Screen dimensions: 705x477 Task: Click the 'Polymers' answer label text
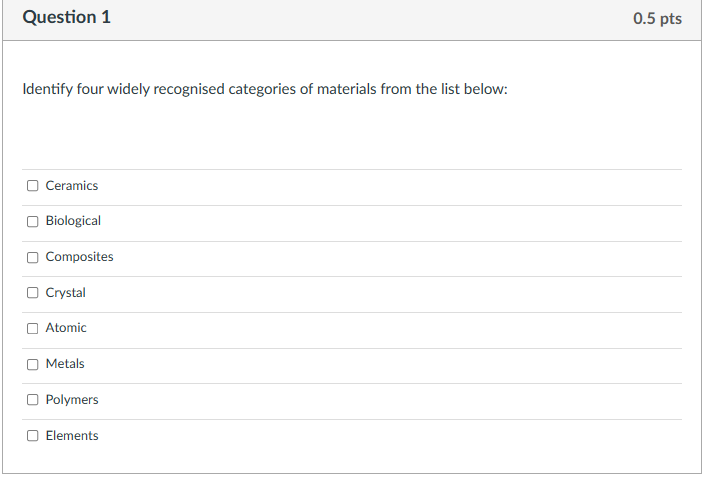(x=72, y=400)
